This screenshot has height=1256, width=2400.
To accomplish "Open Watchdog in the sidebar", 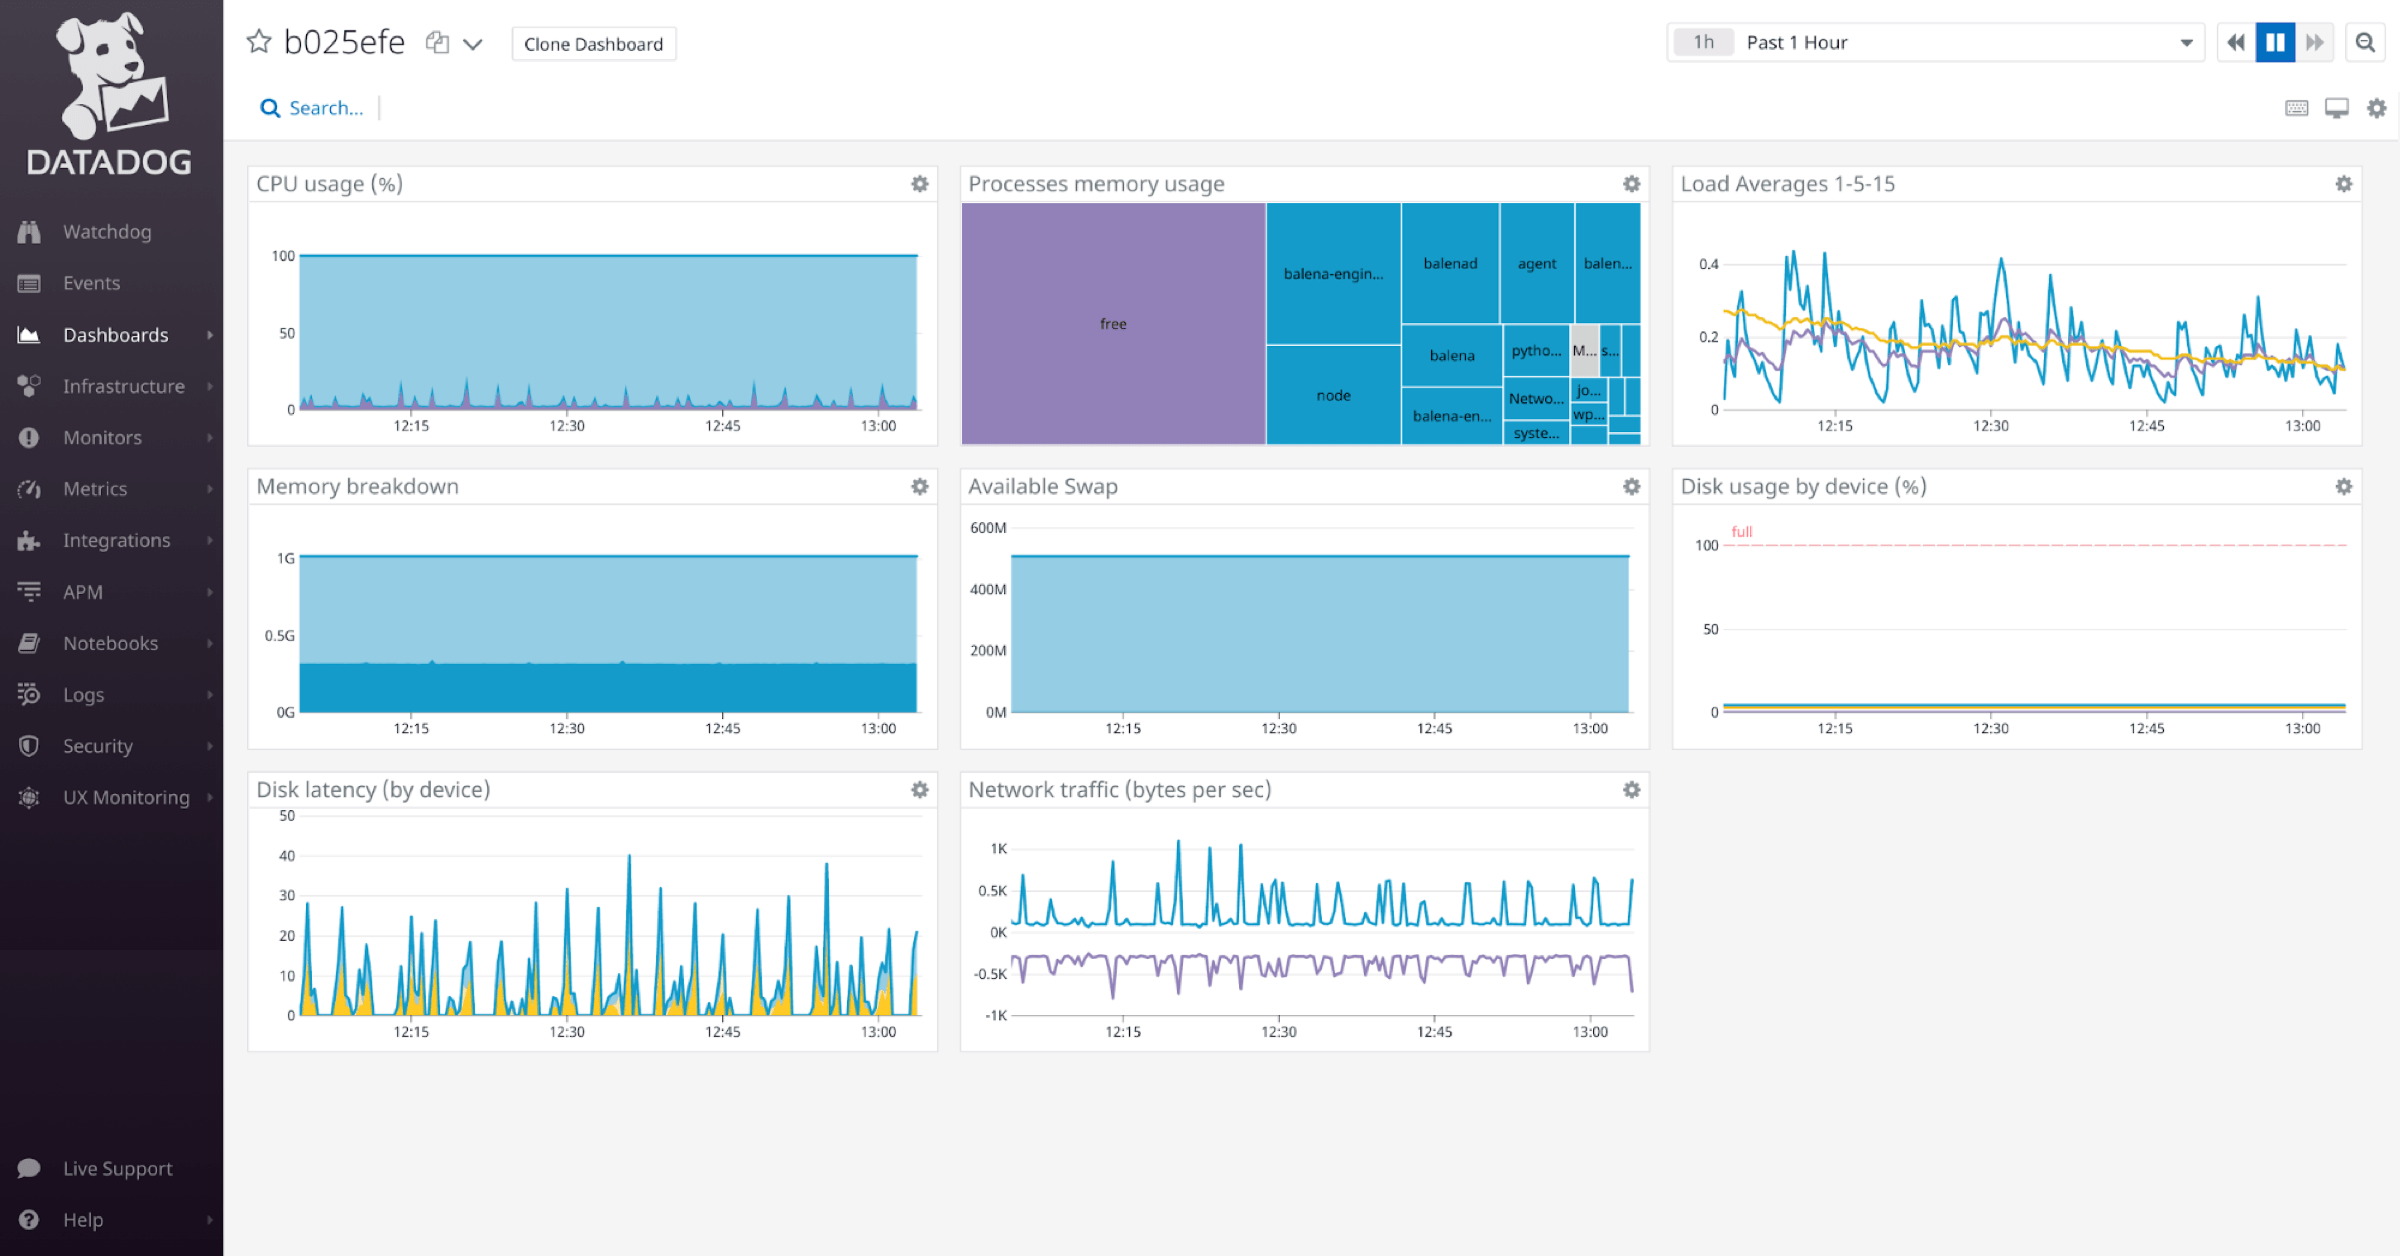I will (107, 232).
